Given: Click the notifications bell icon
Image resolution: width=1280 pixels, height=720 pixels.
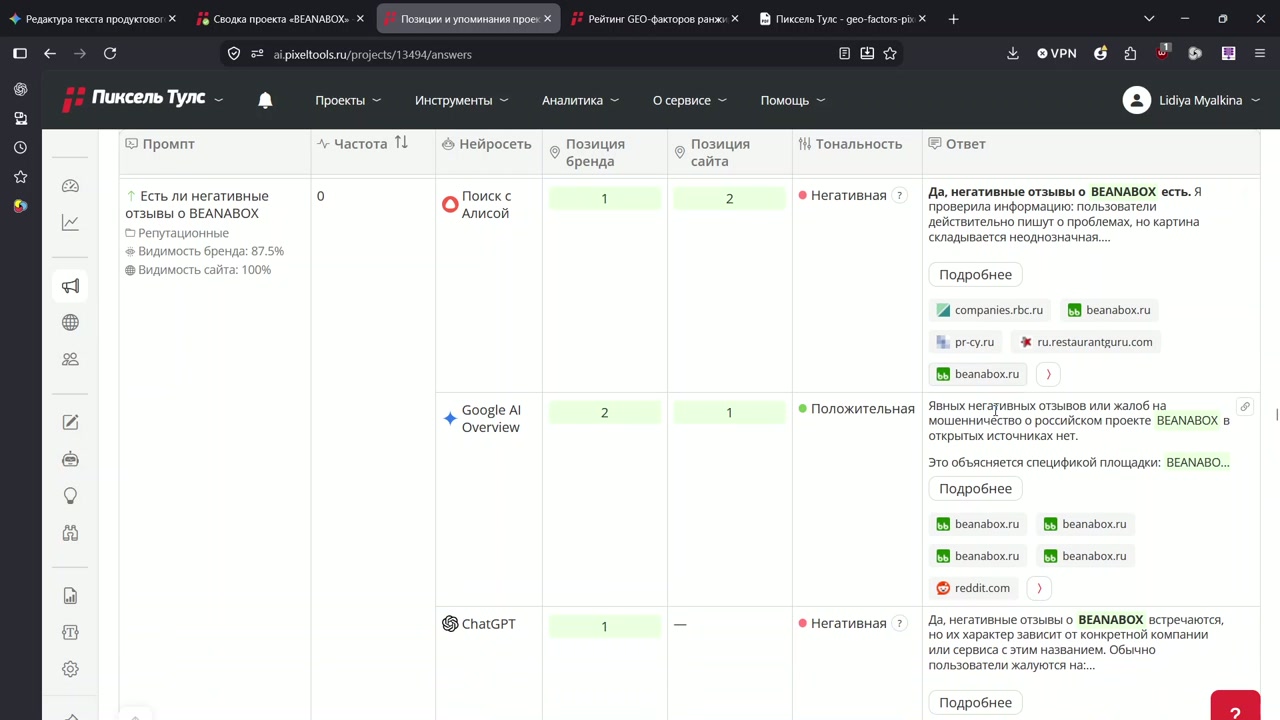Looking at the screenshot, I should pyautogui.click(x=265, y=100).
